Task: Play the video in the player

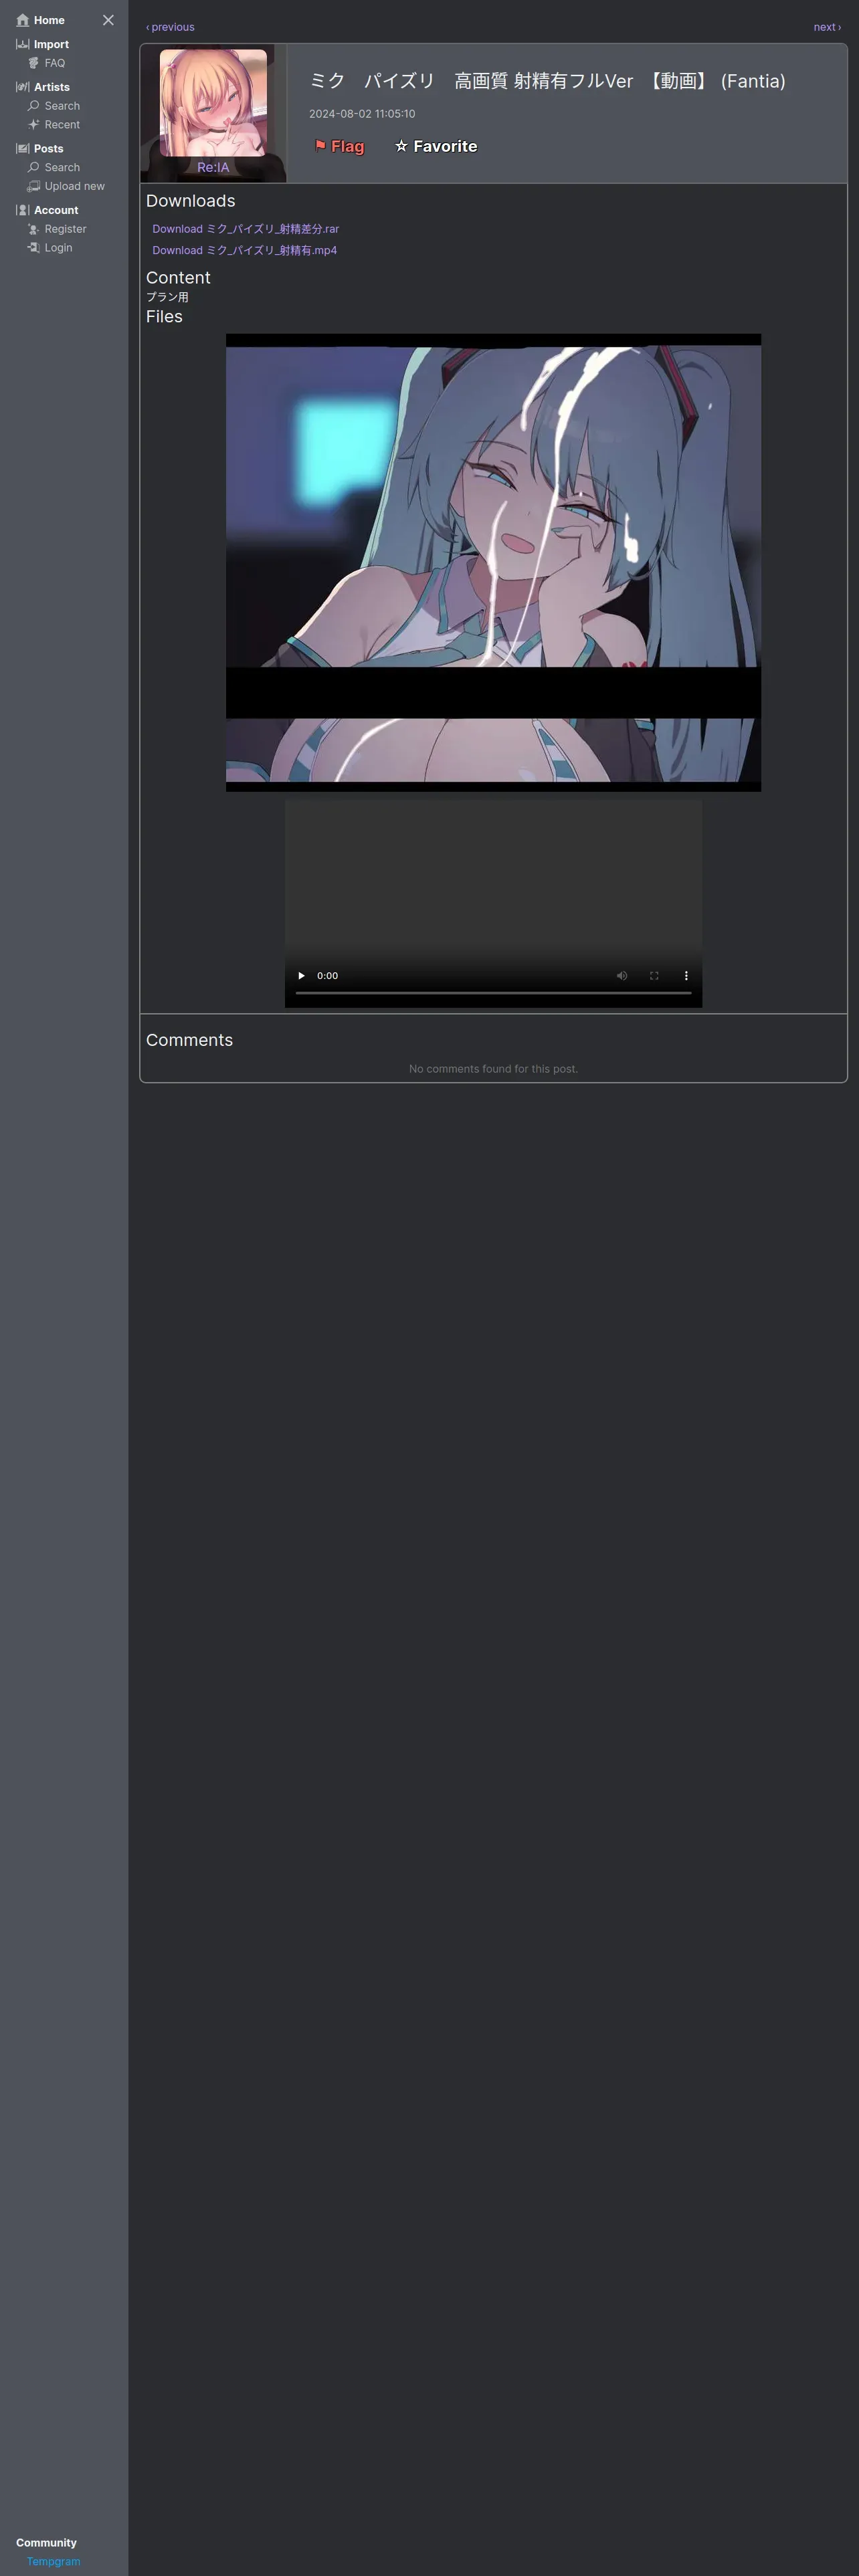Action: [301, 975]
